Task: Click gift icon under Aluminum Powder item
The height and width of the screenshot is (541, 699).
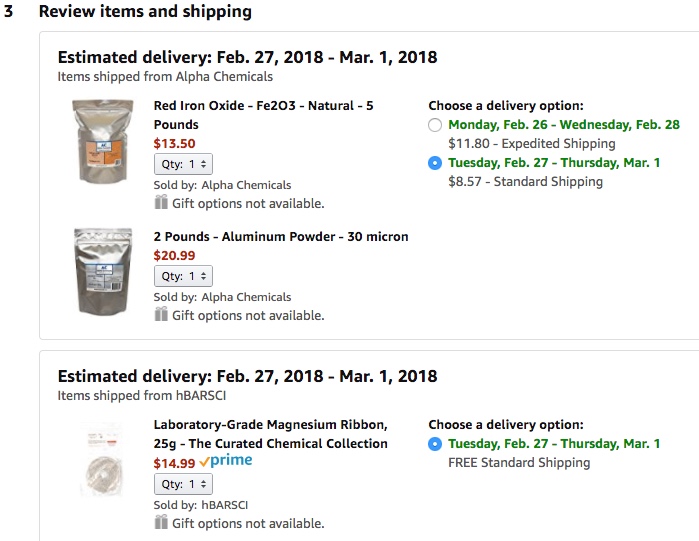Action: tap(161, 315)
